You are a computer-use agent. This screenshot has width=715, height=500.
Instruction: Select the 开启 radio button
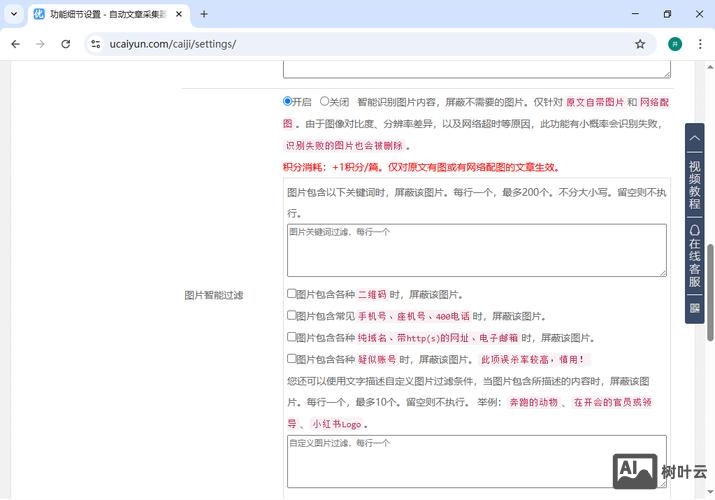[287, 101]
